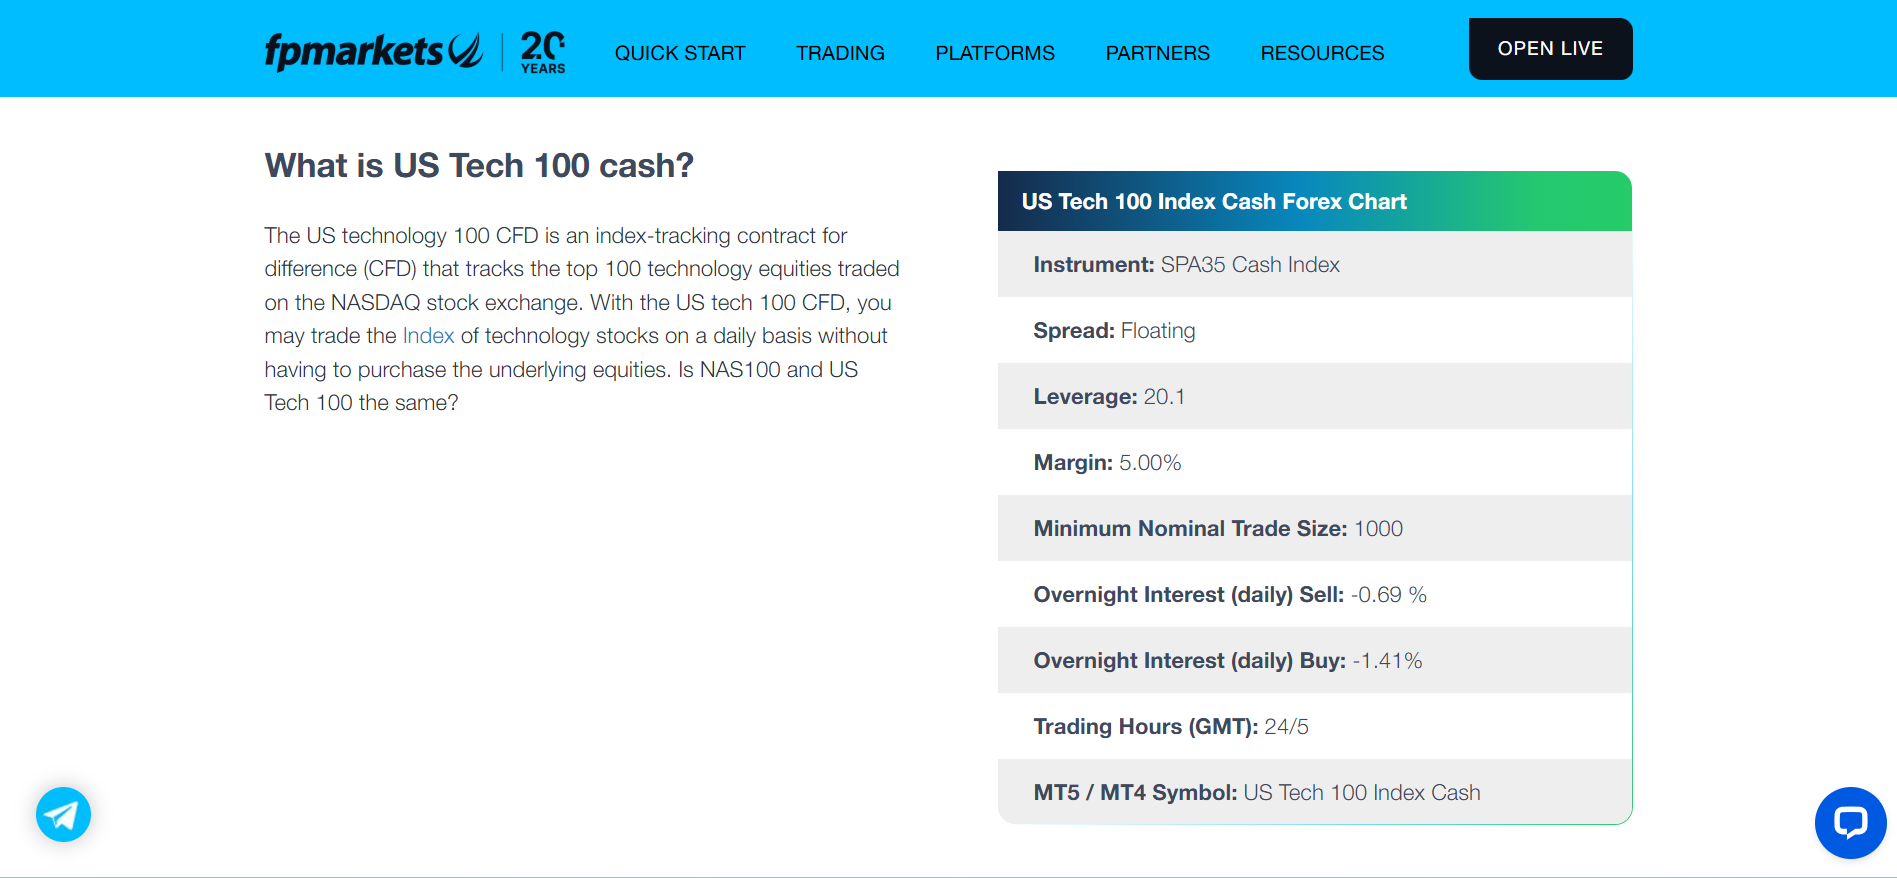Click the fpmarkets logo
This screenshot has width=1897, height=878.
(x=373, y=51)
